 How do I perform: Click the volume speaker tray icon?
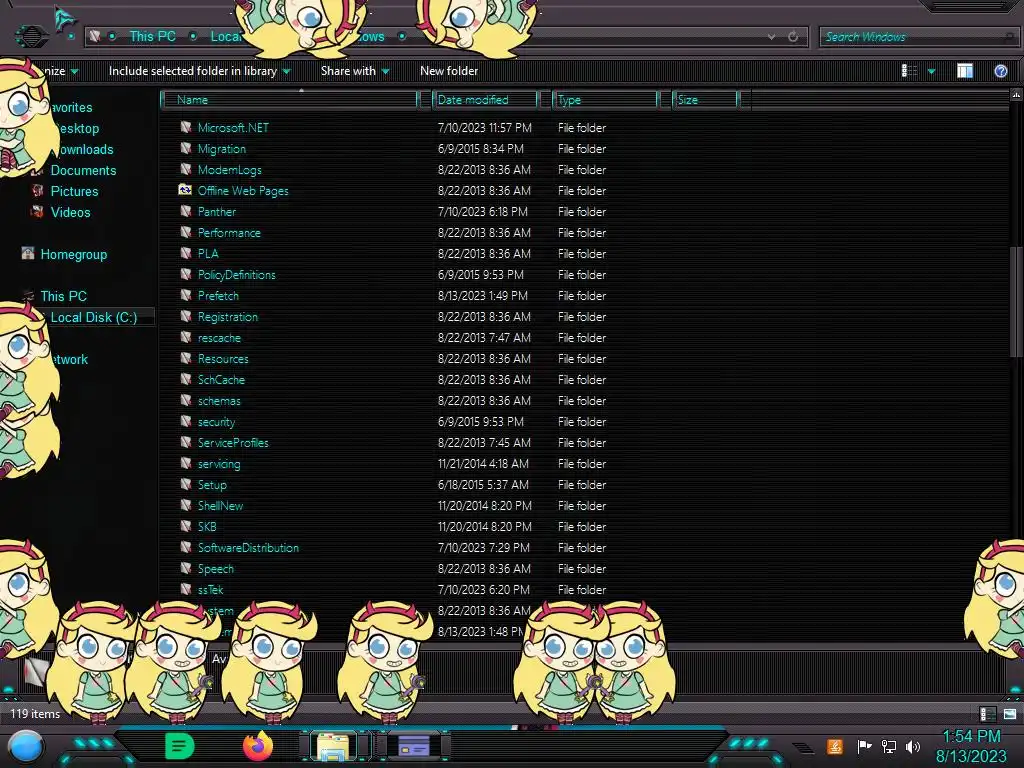tap(912, 746)
